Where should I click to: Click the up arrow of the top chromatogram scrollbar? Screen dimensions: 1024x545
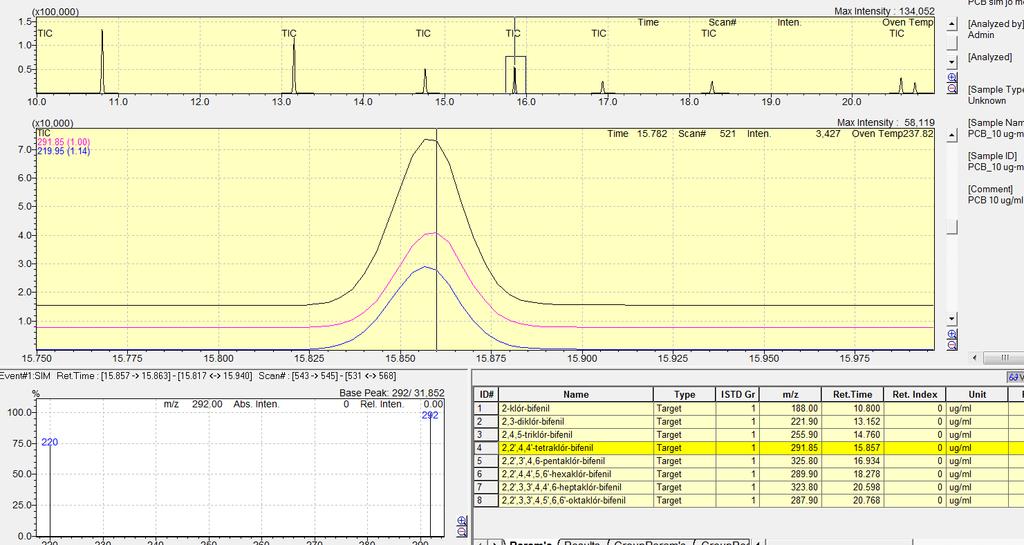[x=952, y=23]
